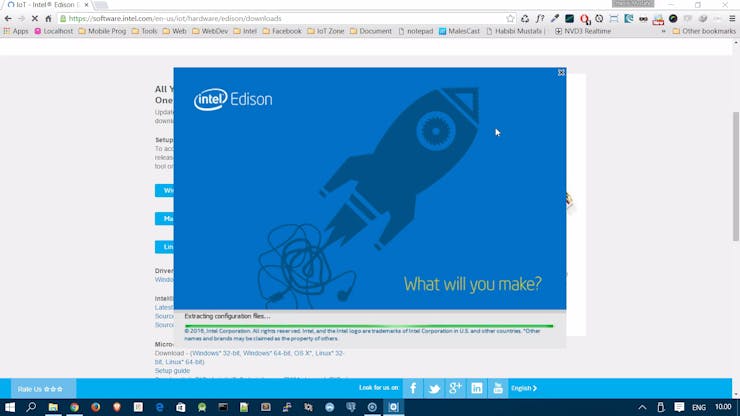Click the Intel Edison logo
Image resolution: width=740 pixels, height=416 pixels.
tap(233, 99)
